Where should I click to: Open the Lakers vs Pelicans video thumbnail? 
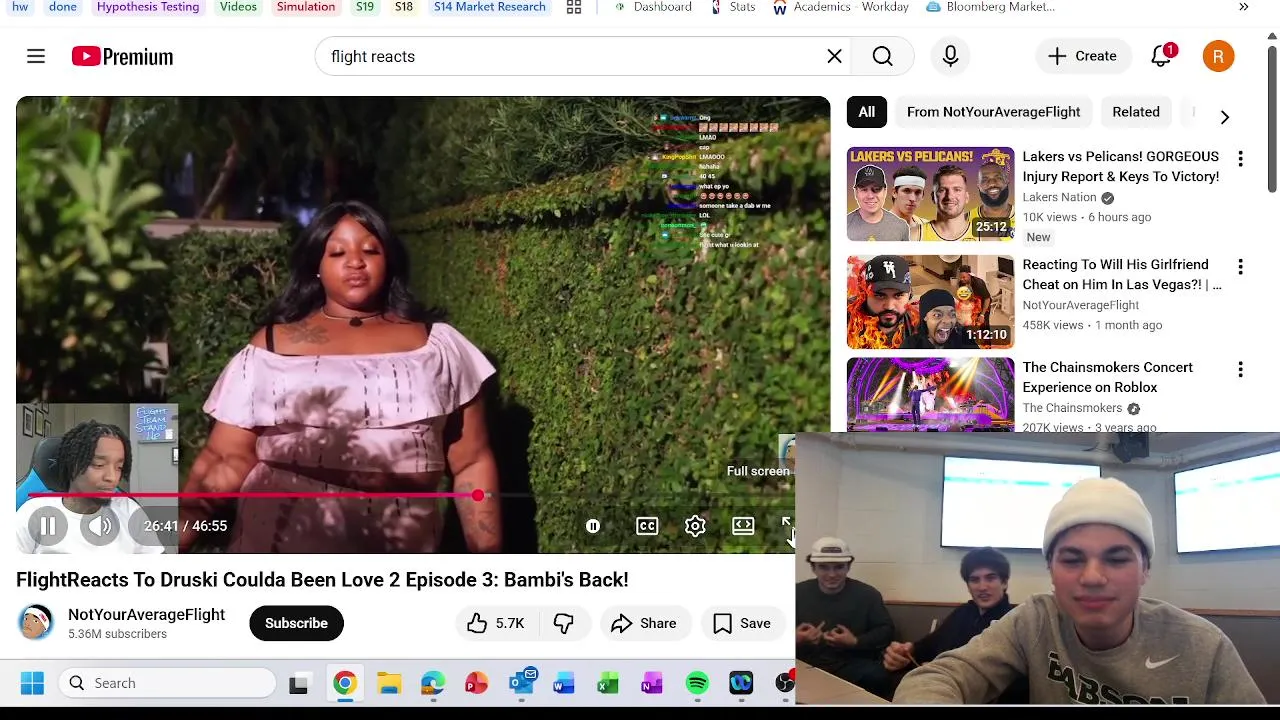point(930,194)
